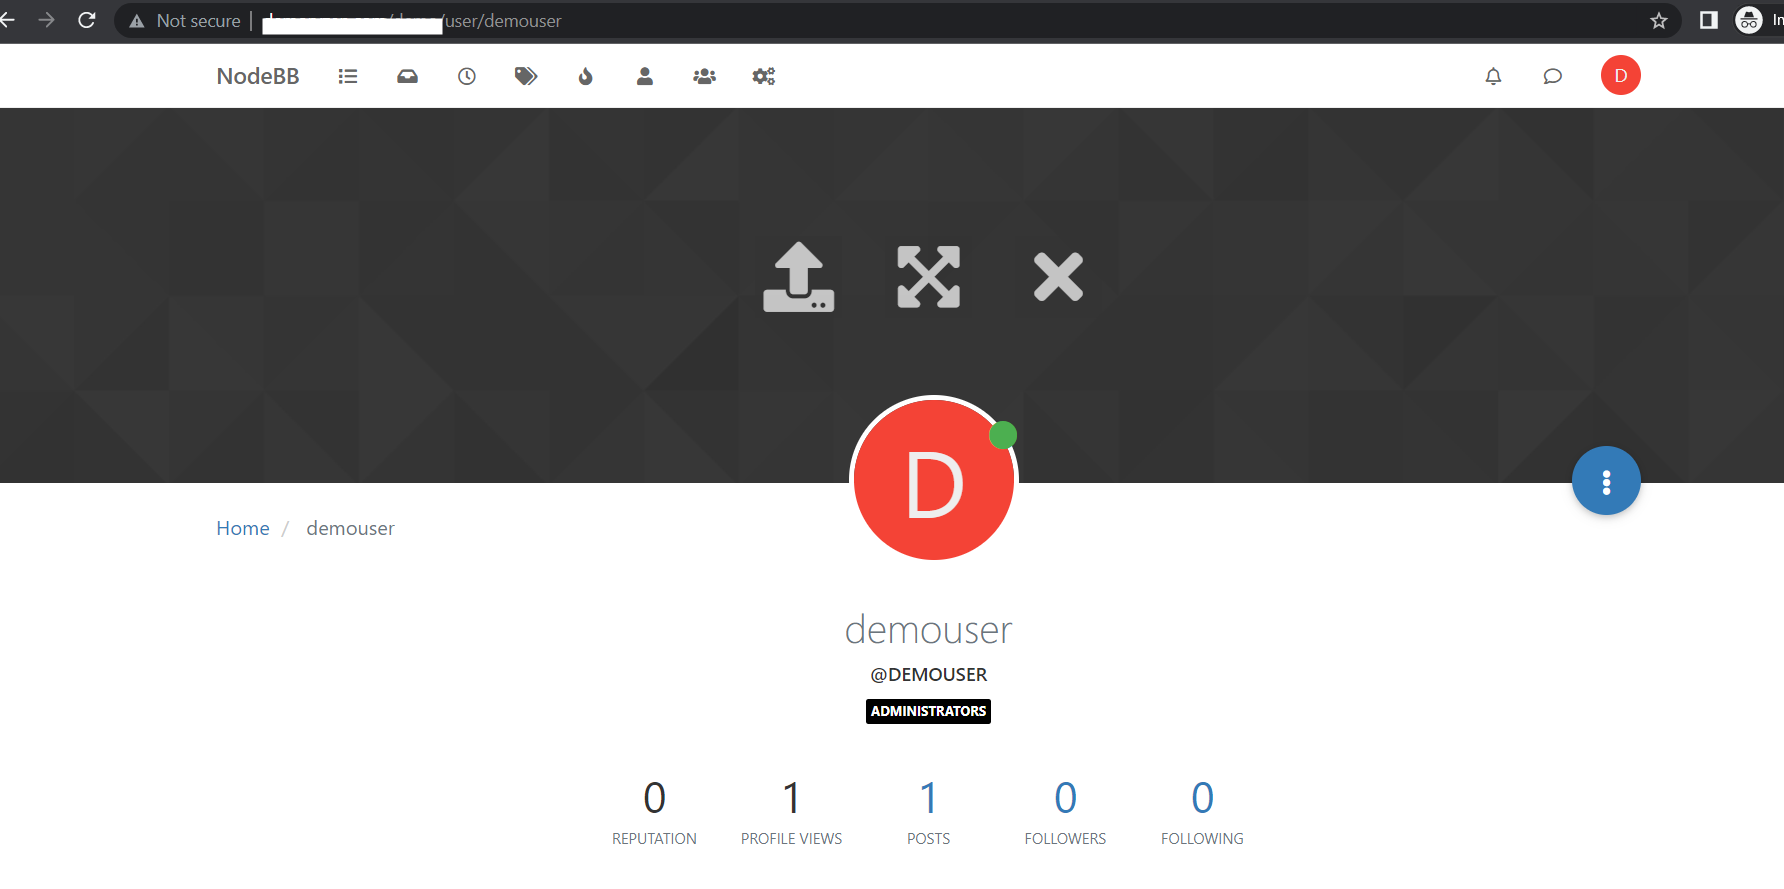Open the user avatar menu in navbar
Image resolution: width=1784 pixels, height=889 pixels.
pos(1620,76)
